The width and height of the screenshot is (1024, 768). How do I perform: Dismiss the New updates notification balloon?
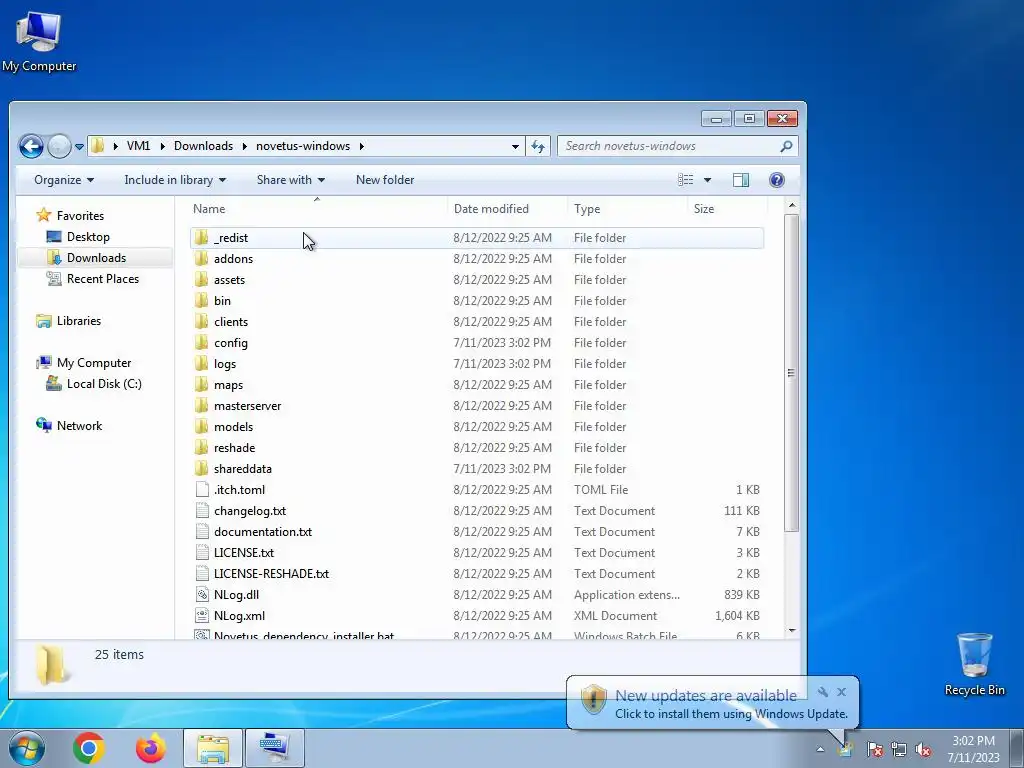pos(842,692)
